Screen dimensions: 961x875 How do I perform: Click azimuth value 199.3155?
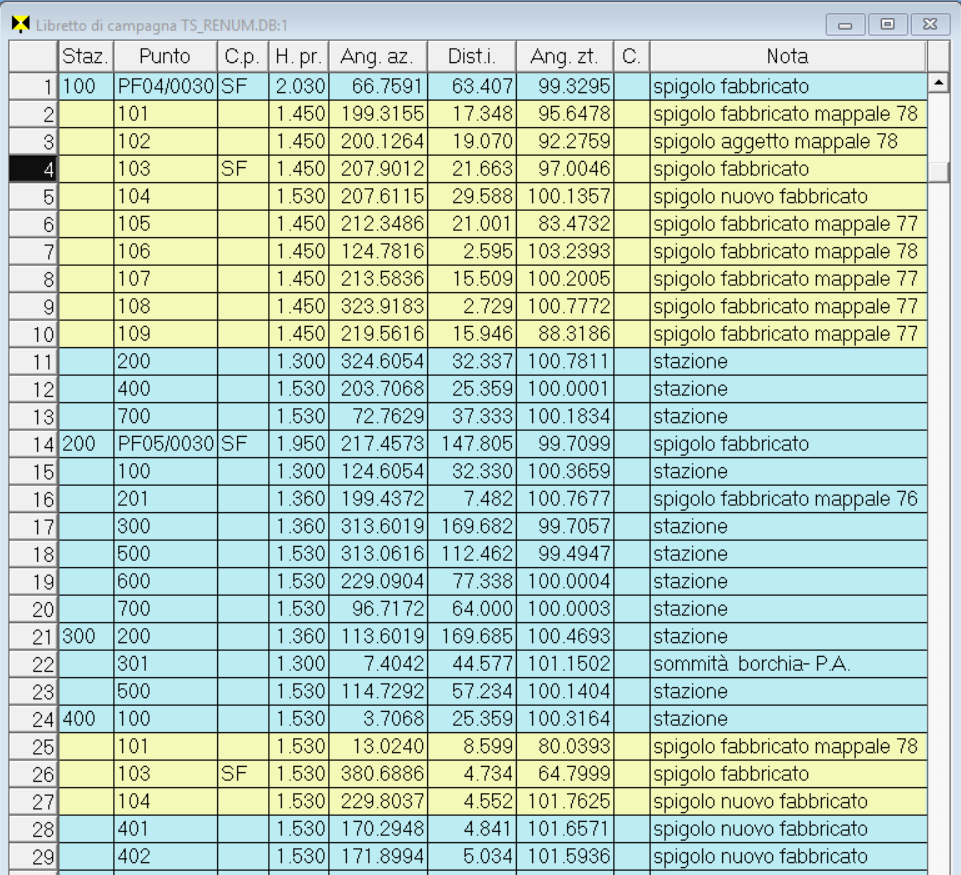[x=378, y=114]
